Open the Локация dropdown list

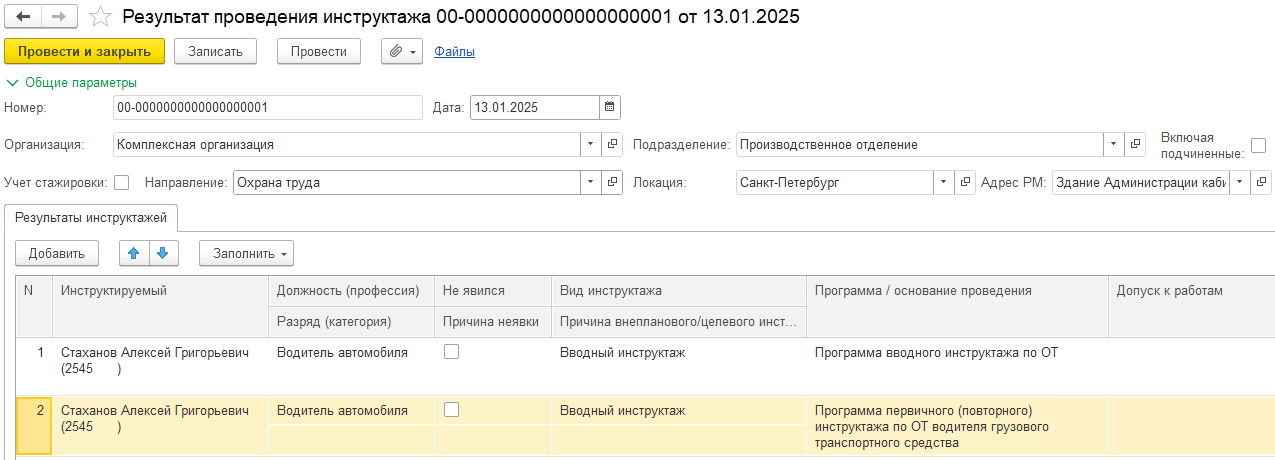tap(943, 182)
